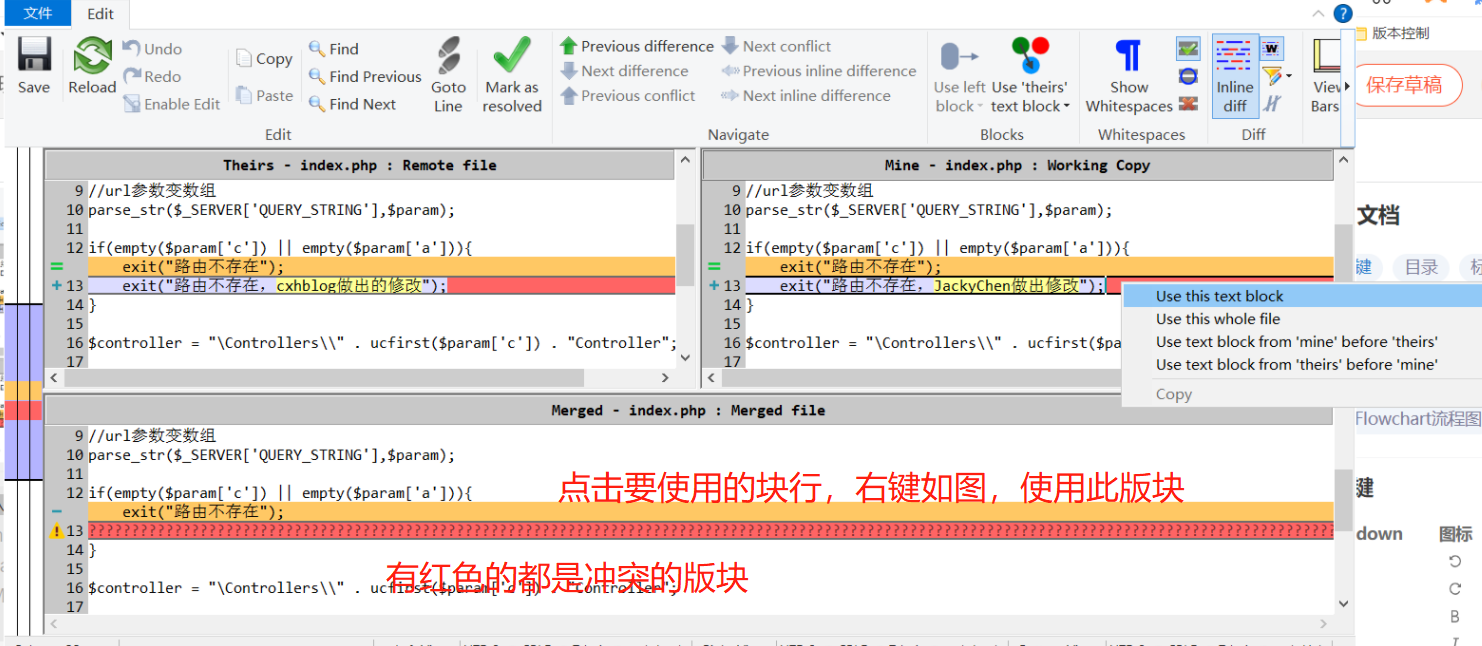
Task: Expand Use 'theirs' text block dropdown arrow
Action: tap(1067, 107)
